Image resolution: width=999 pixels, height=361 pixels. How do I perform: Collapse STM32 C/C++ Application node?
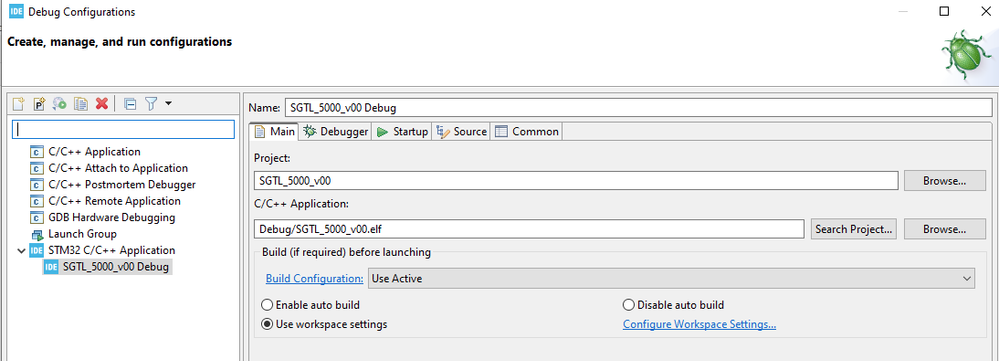[22, 251]
